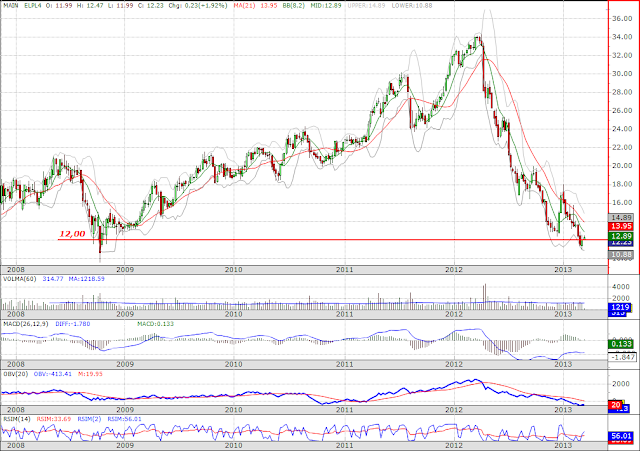Image resolution: width=640 pixels, height=451 pixels.
Task: Click 2012 on the main price chart time axis
Action: [x=454, y=269]
